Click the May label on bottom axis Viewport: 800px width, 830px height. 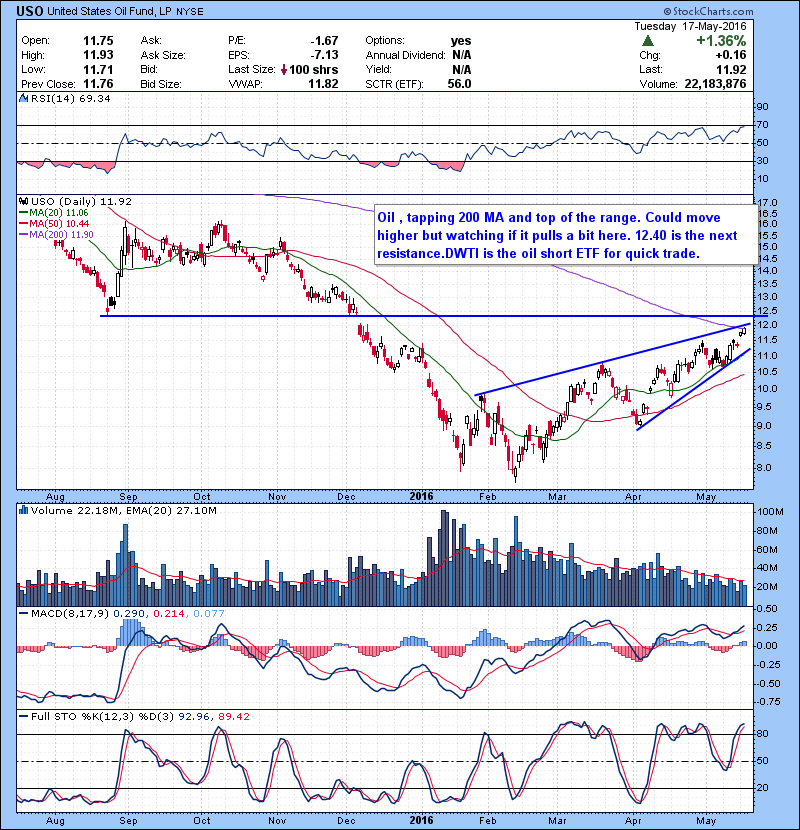706,821
